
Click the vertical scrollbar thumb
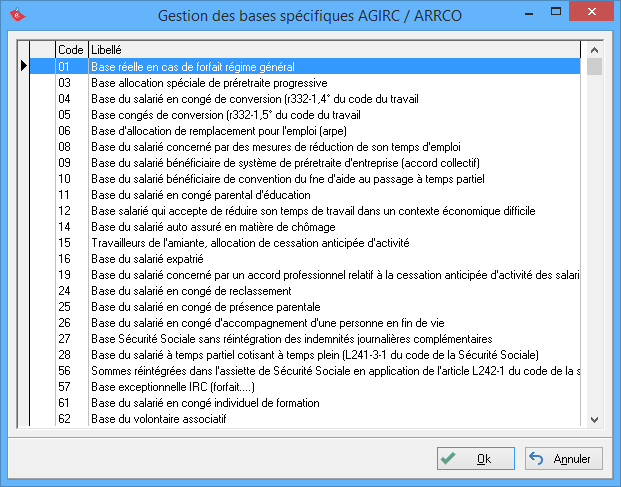(x=594, y=67)
